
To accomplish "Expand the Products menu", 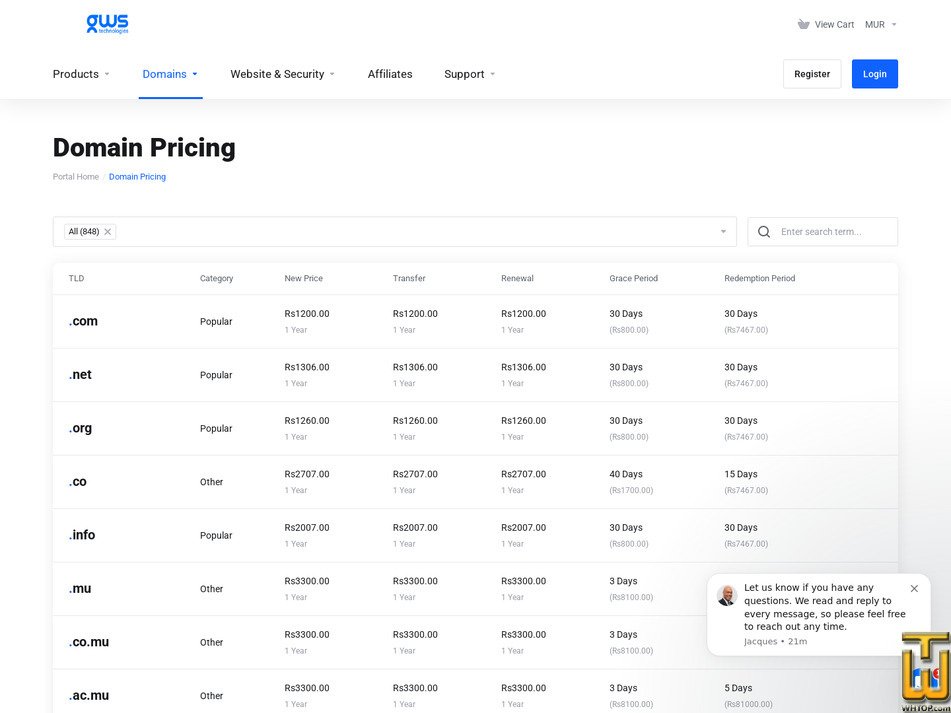I will [81, 74].
